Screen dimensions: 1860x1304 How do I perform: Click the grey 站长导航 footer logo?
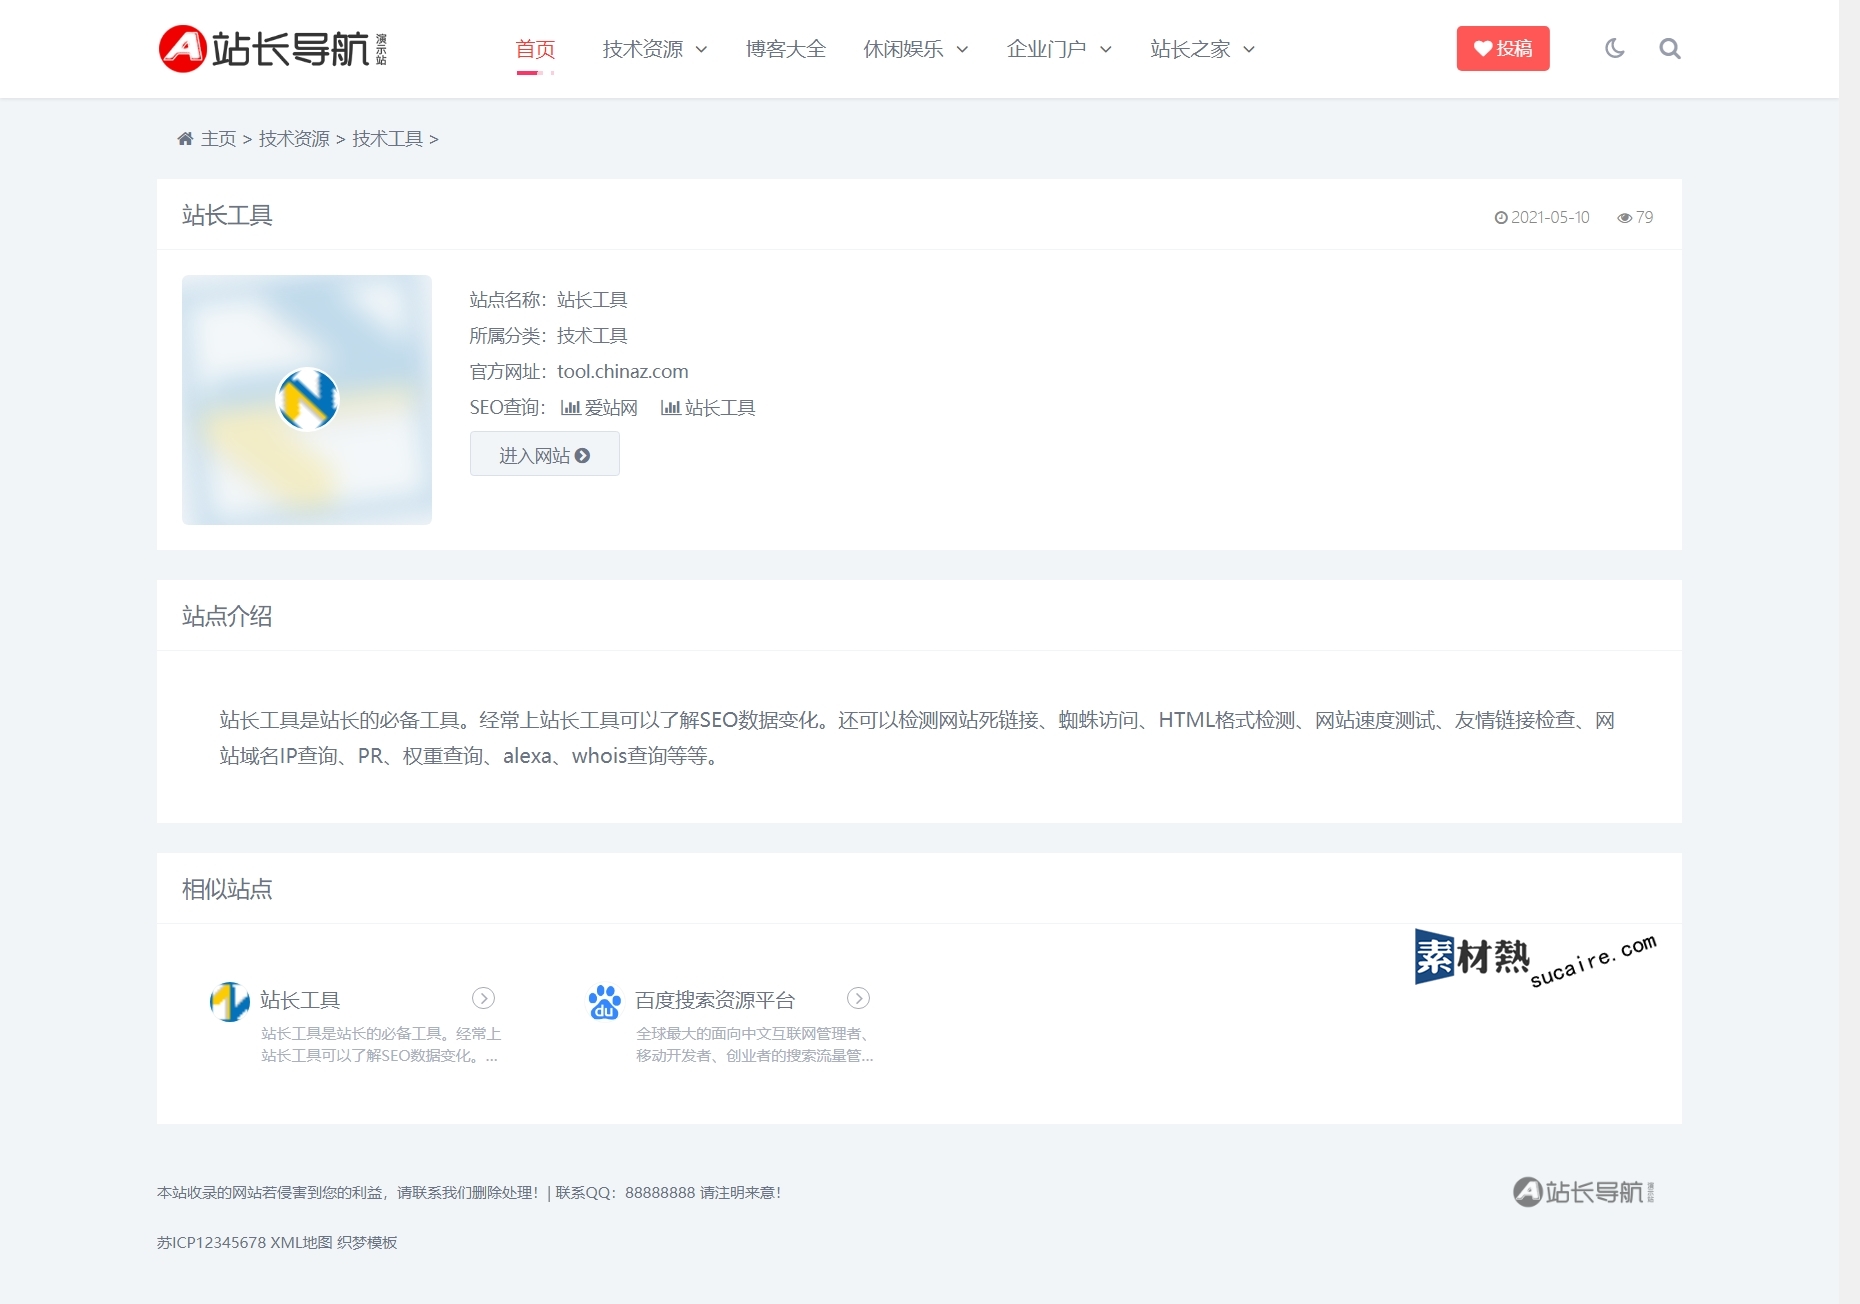pos(1583,1192)
